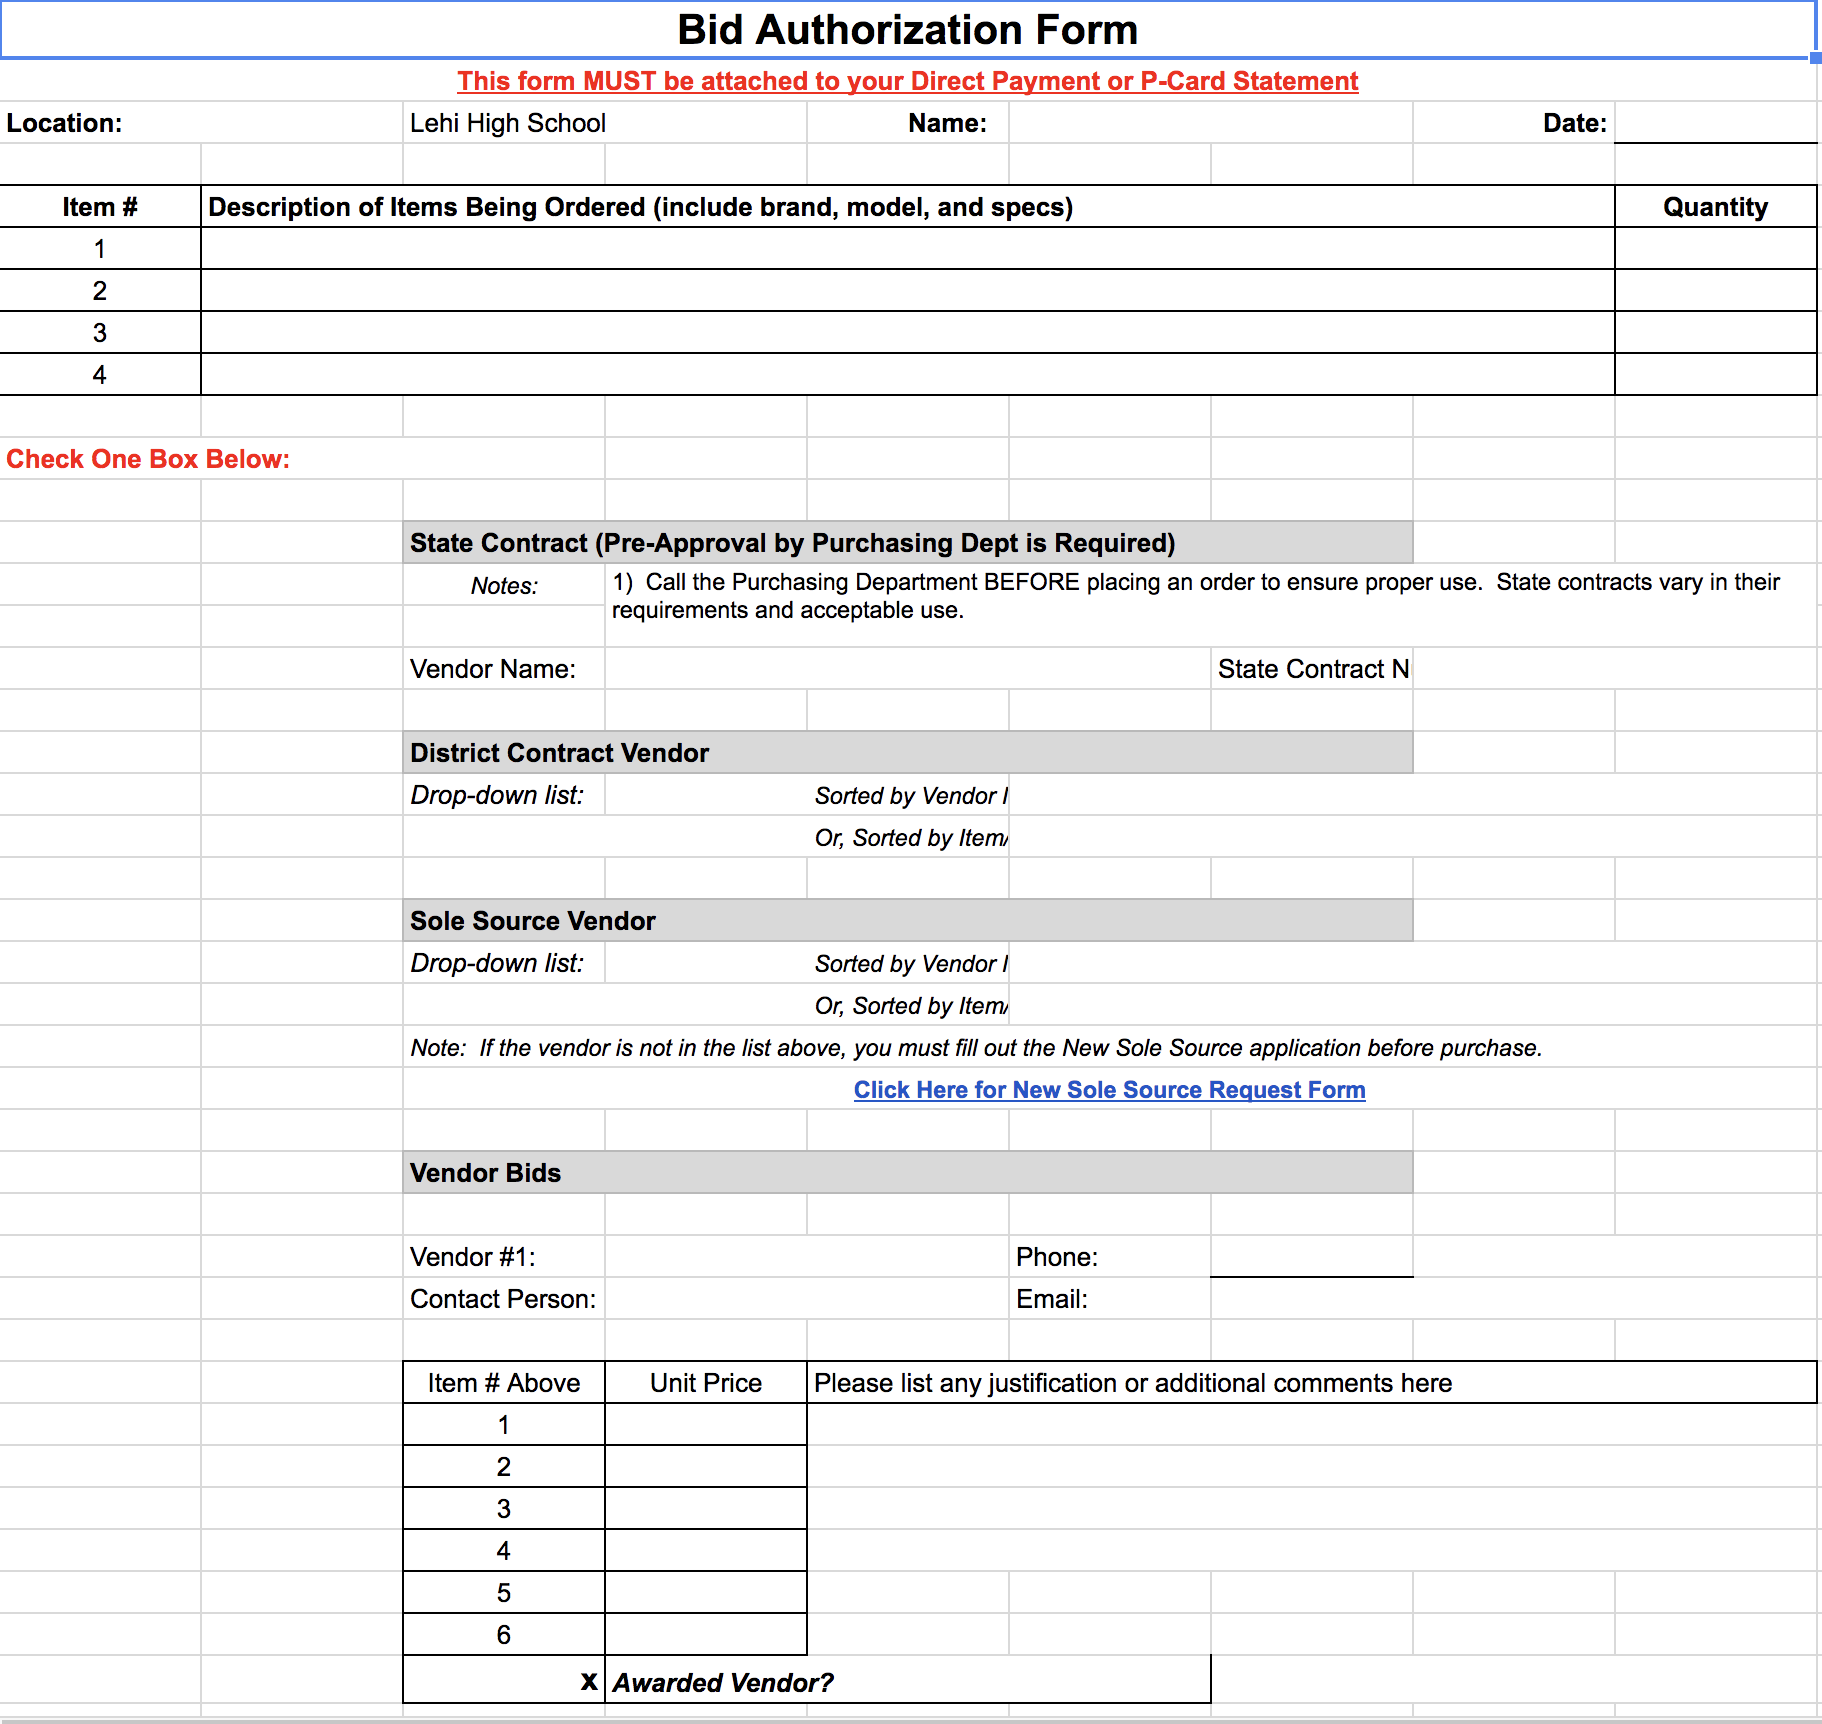Viewport: 1822px width, 1724px height.
Task: Click Vendor #1 name input cell
Action: point(807,1257)
